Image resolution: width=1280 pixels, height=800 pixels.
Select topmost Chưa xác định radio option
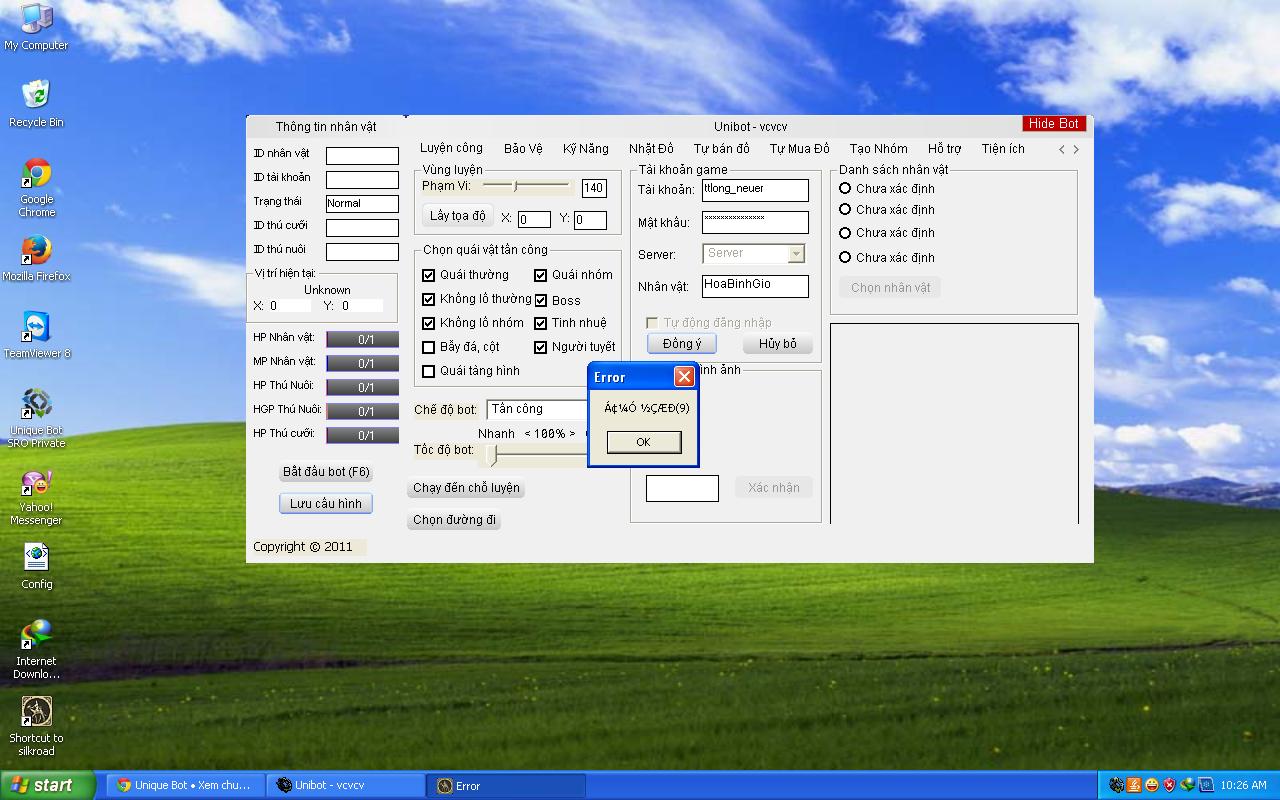click(x=845, y=188)
